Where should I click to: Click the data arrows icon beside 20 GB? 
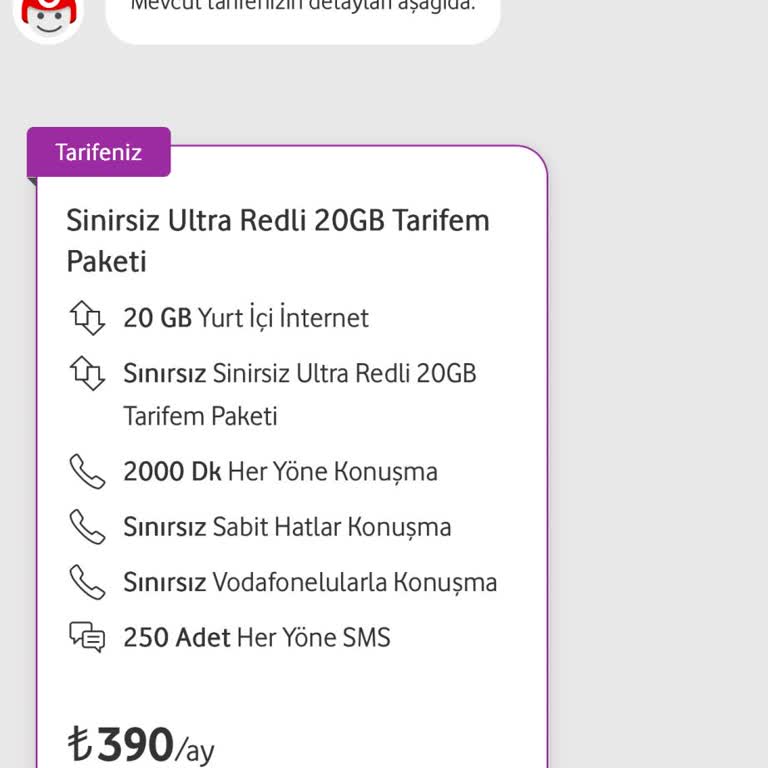(x=87, y=318)
